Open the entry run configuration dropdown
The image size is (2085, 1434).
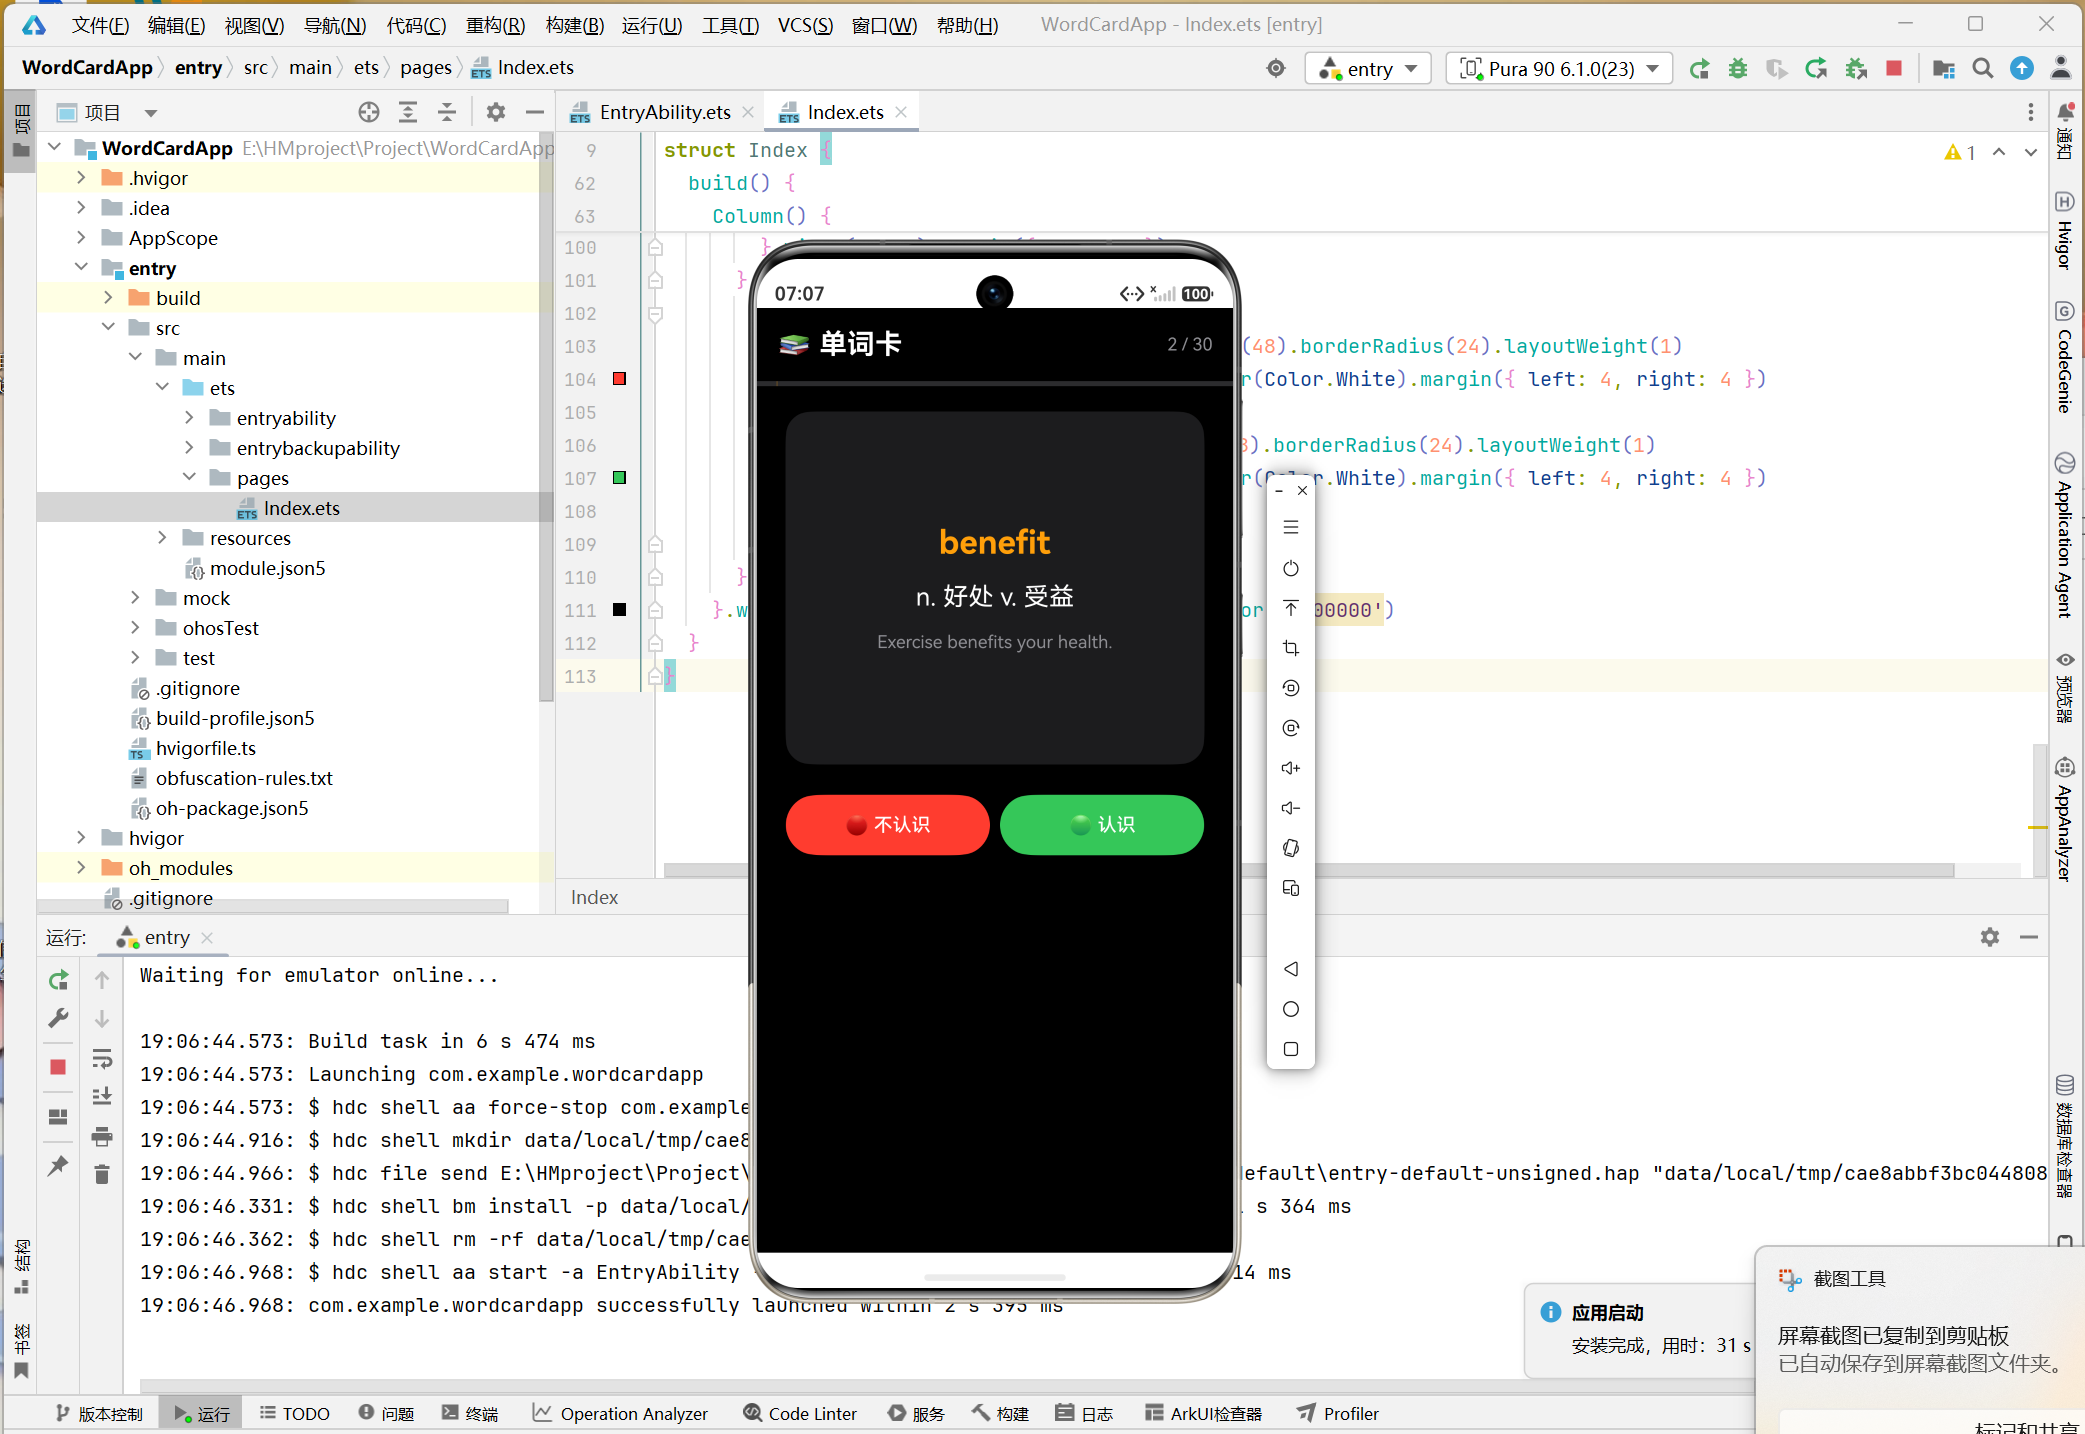tap(1368, 68)
